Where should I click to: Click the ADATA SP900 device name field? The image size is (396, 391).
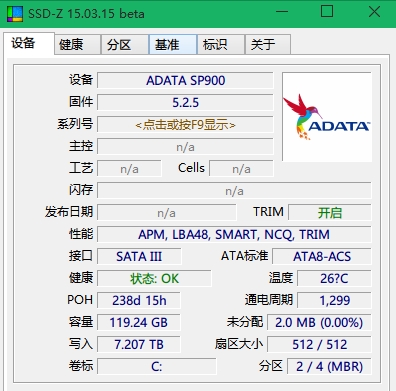tap(185, 81)
